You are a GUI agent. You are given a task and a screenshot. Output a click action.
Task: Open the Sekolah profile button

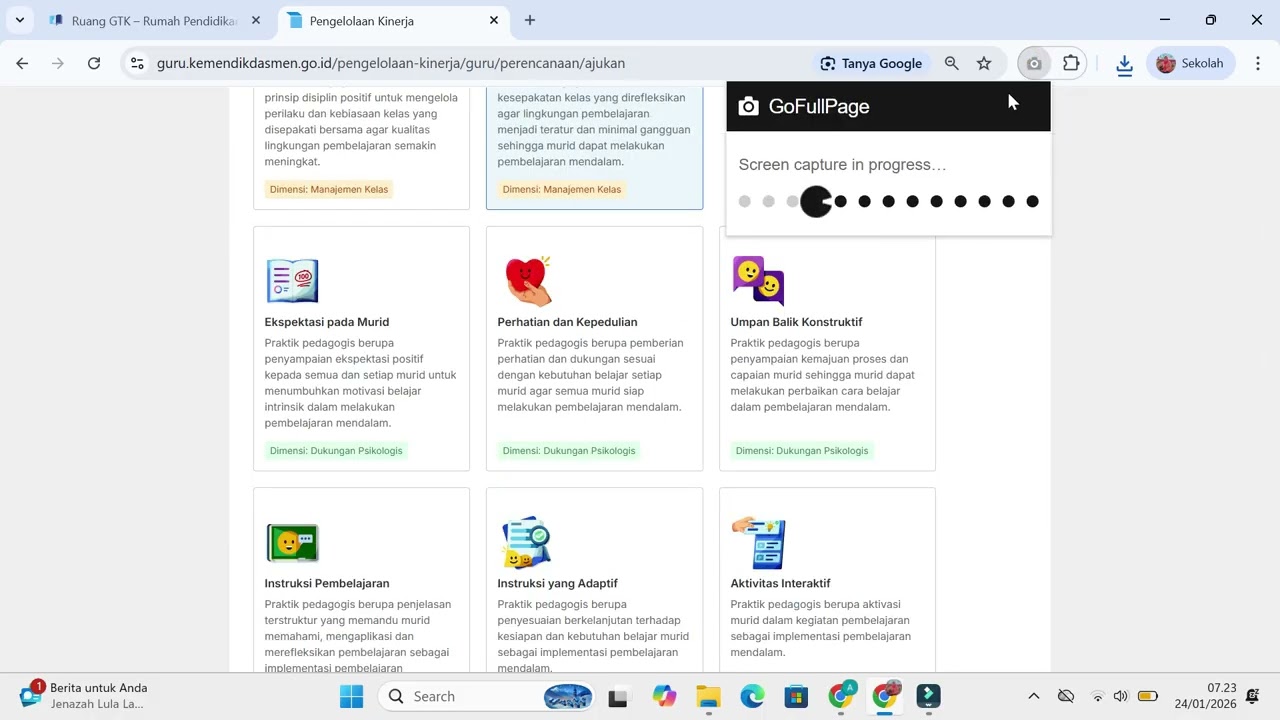click(x=1190, y=63)
